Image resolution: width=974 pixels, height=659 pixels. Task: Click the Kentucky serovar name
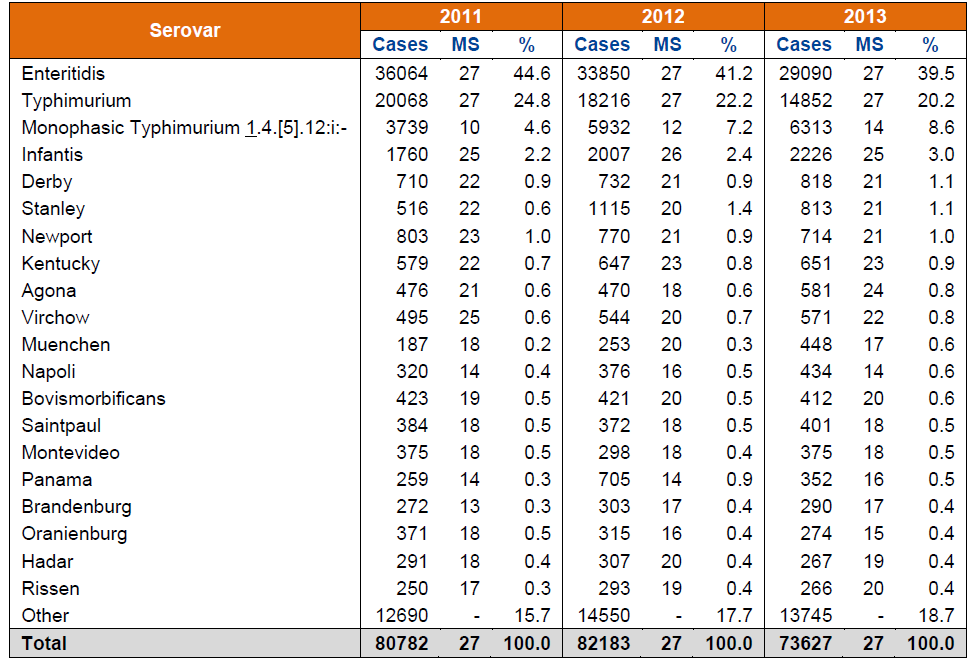[60, 263]
